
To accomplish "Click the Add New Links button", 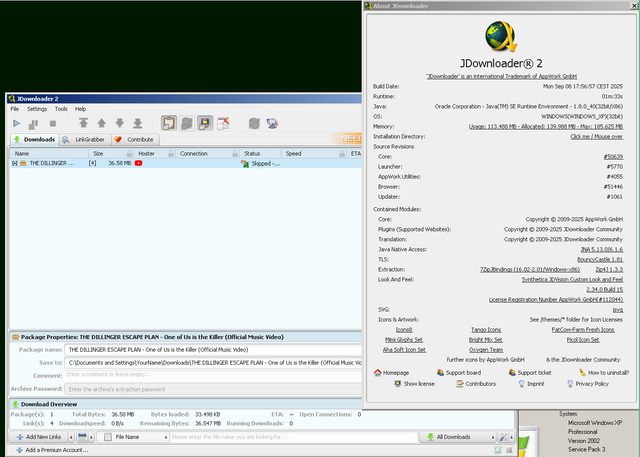I will (x=41, y=437).
